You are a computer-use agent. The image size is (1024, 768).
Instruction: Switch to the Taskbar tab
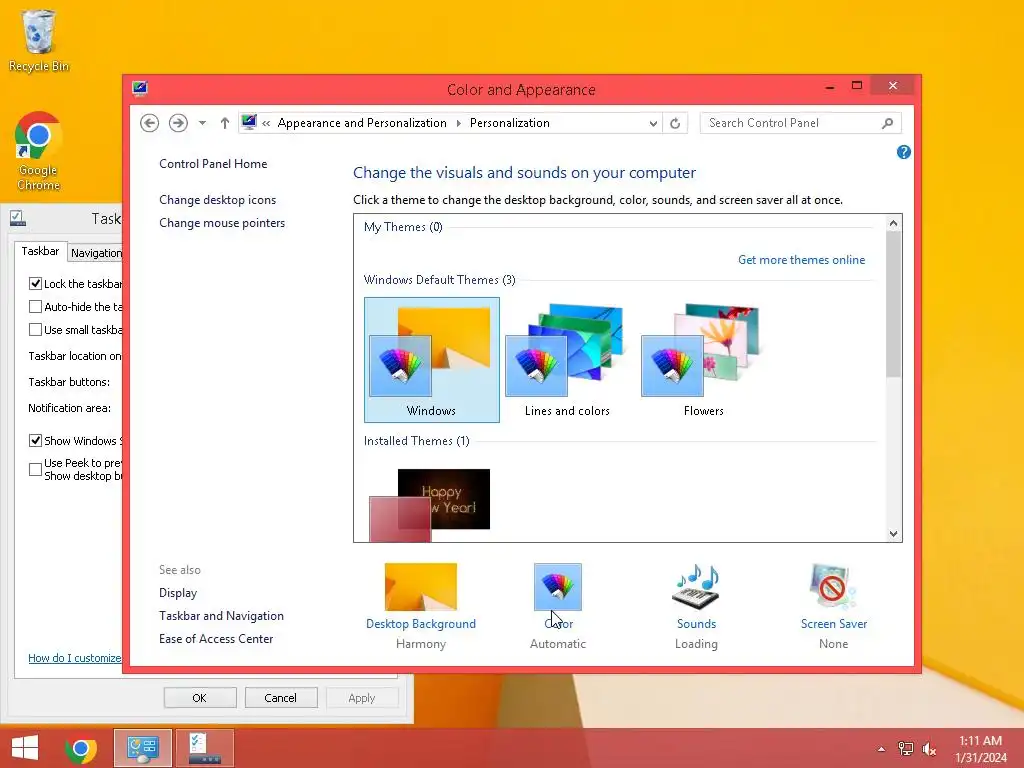40,251
